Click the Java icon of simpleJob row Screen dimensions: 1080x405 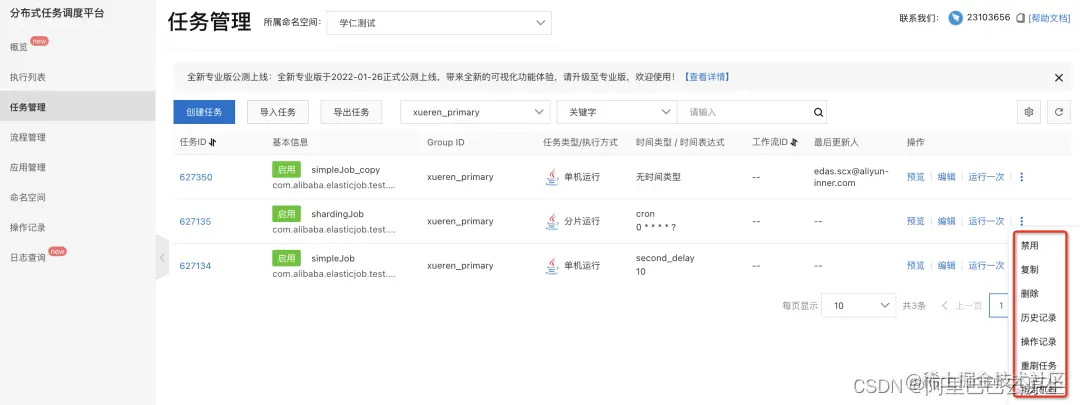552,265
